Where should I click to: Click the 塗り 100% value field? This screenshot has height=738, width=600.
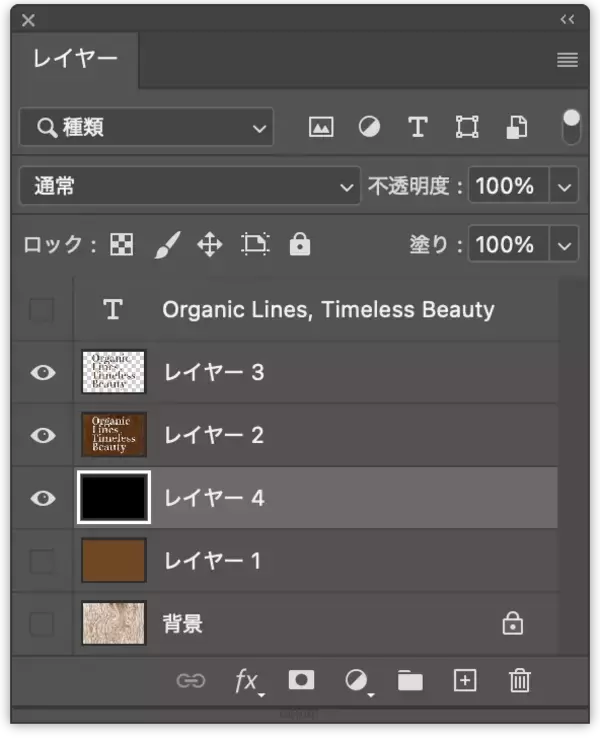click(509, 244)
